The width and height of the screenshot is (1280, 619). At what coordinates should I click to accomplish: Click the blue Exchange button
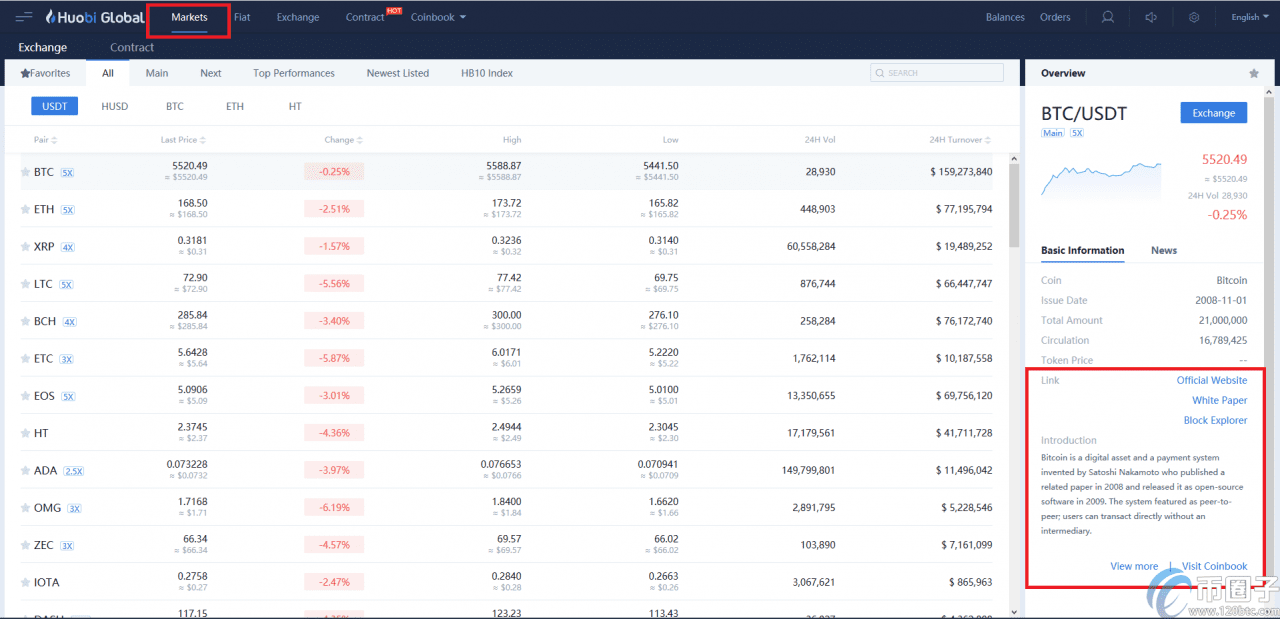click(x=1214, y=113)
